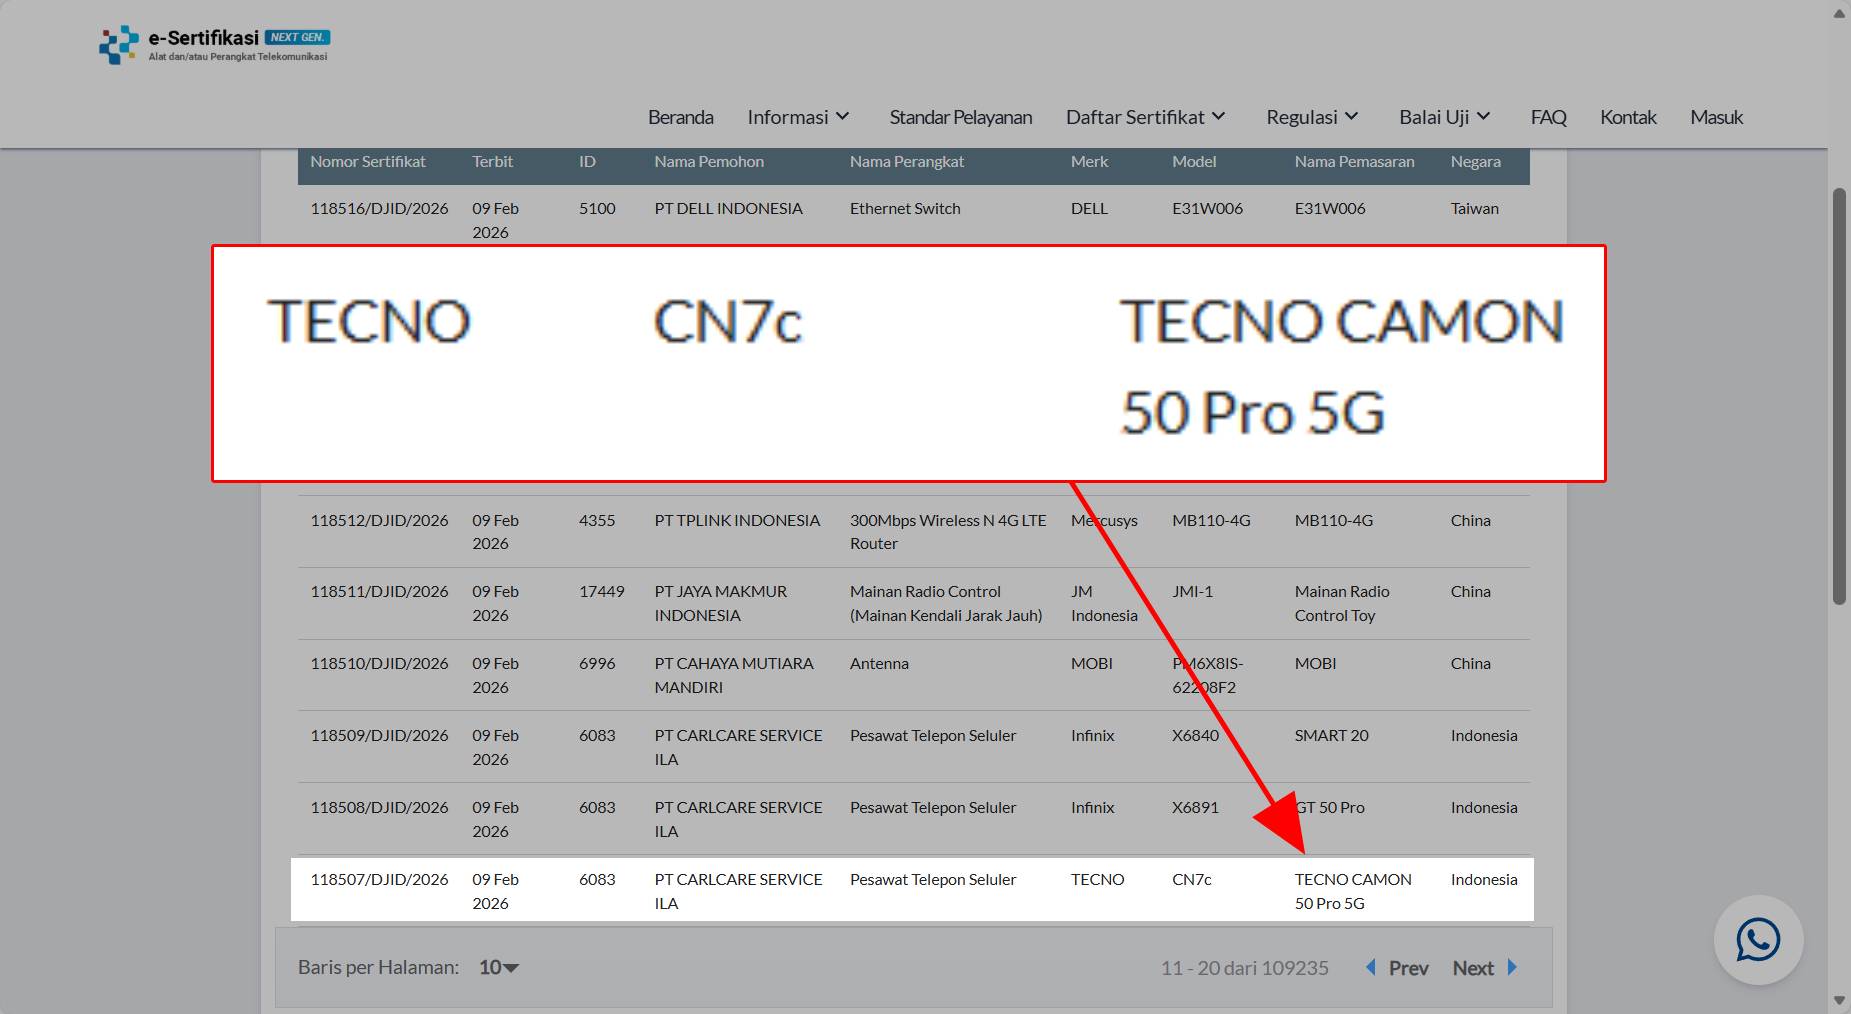Expand the Regulasi menu
The height and width of the screenshot is (1014, 1851).
tap(1312, 117)
